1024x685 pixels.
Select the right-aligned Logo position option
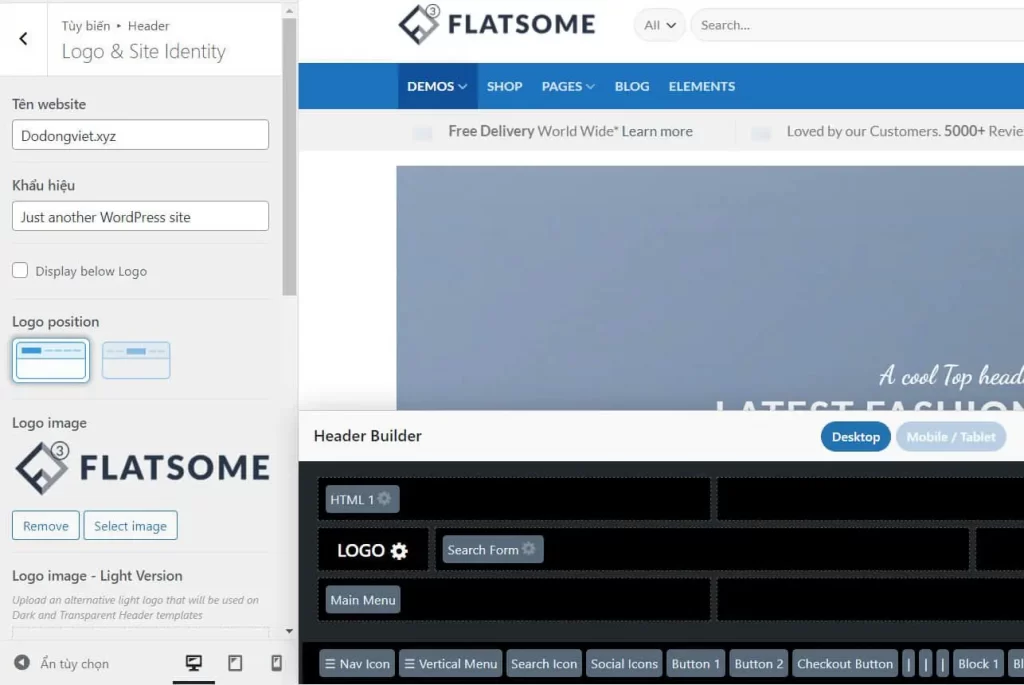(x=136, y=360)
